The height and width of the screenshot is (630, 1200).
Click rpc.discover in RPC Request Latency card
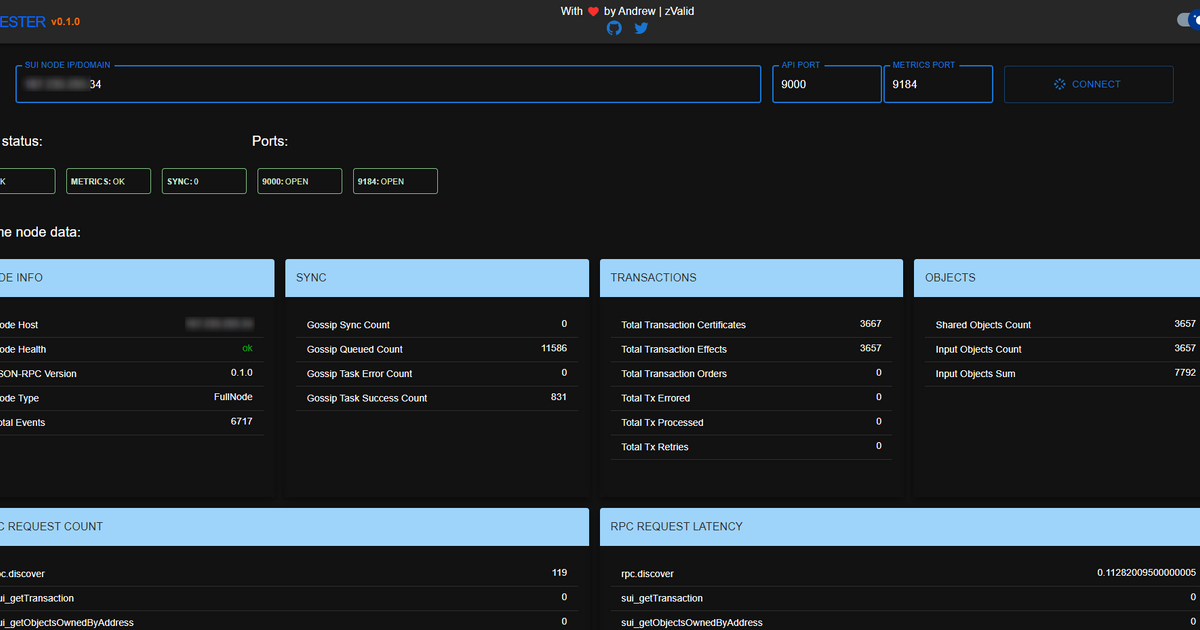[647, 574]
